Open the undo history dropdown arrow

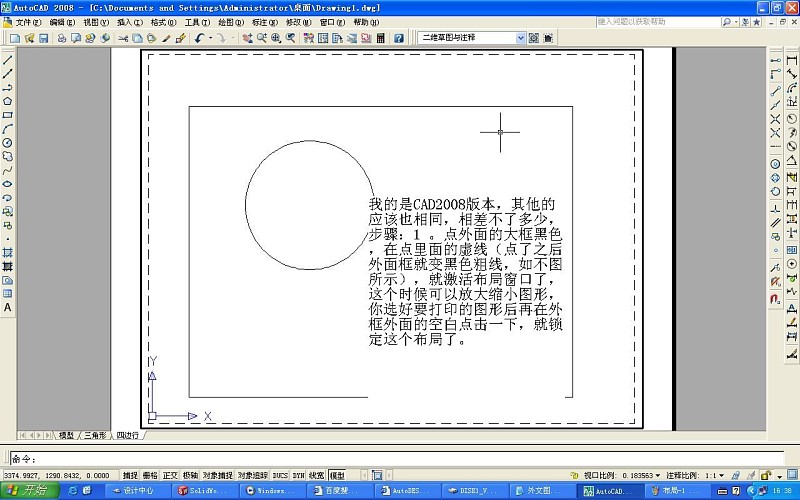[x=210, y=38]
